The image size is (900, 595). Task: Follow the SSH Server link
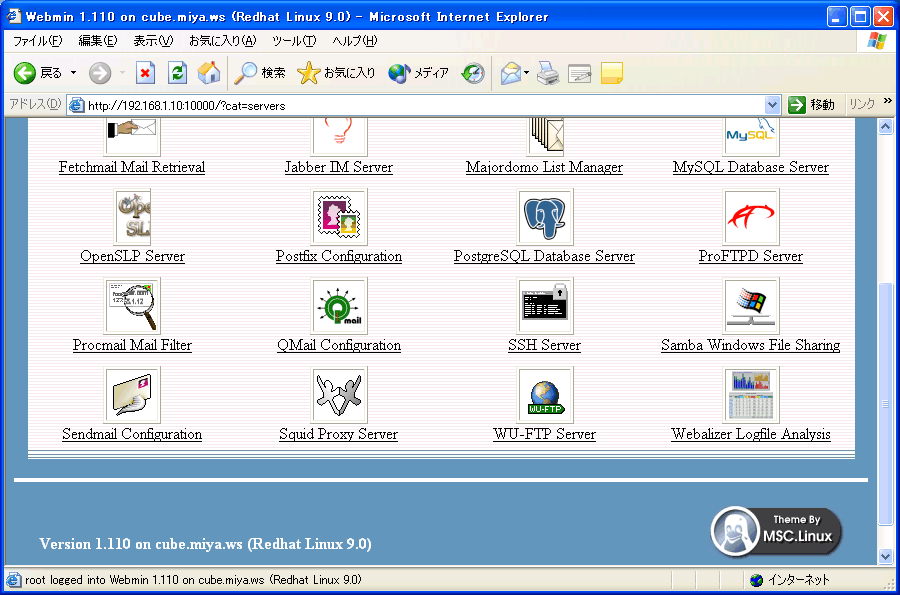544,345
